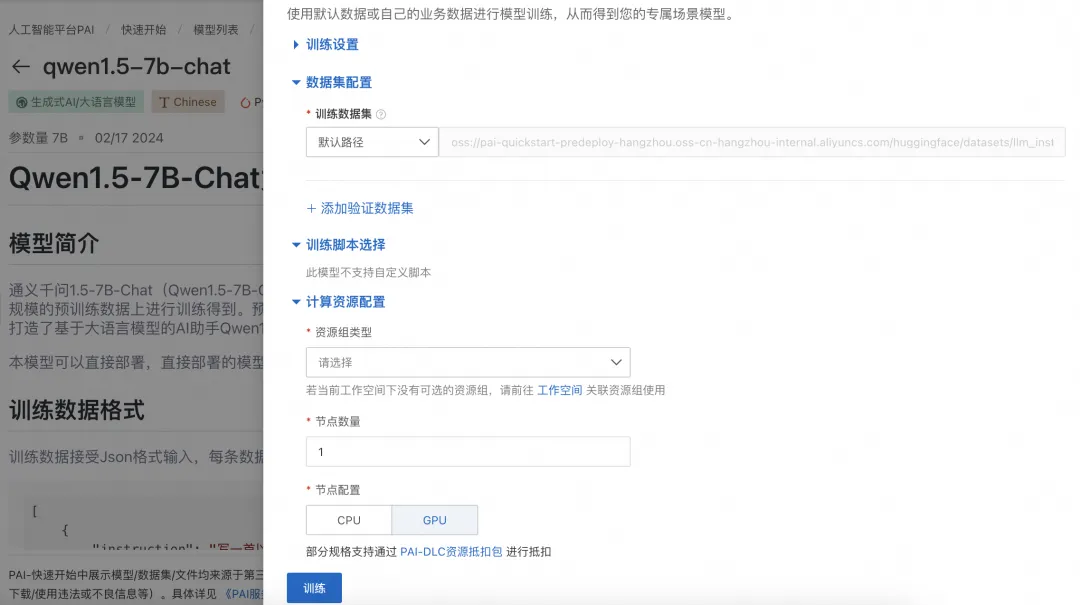
Task: Open the 资源组类型 请选择 dropdown
Action: tap(468, 362)
